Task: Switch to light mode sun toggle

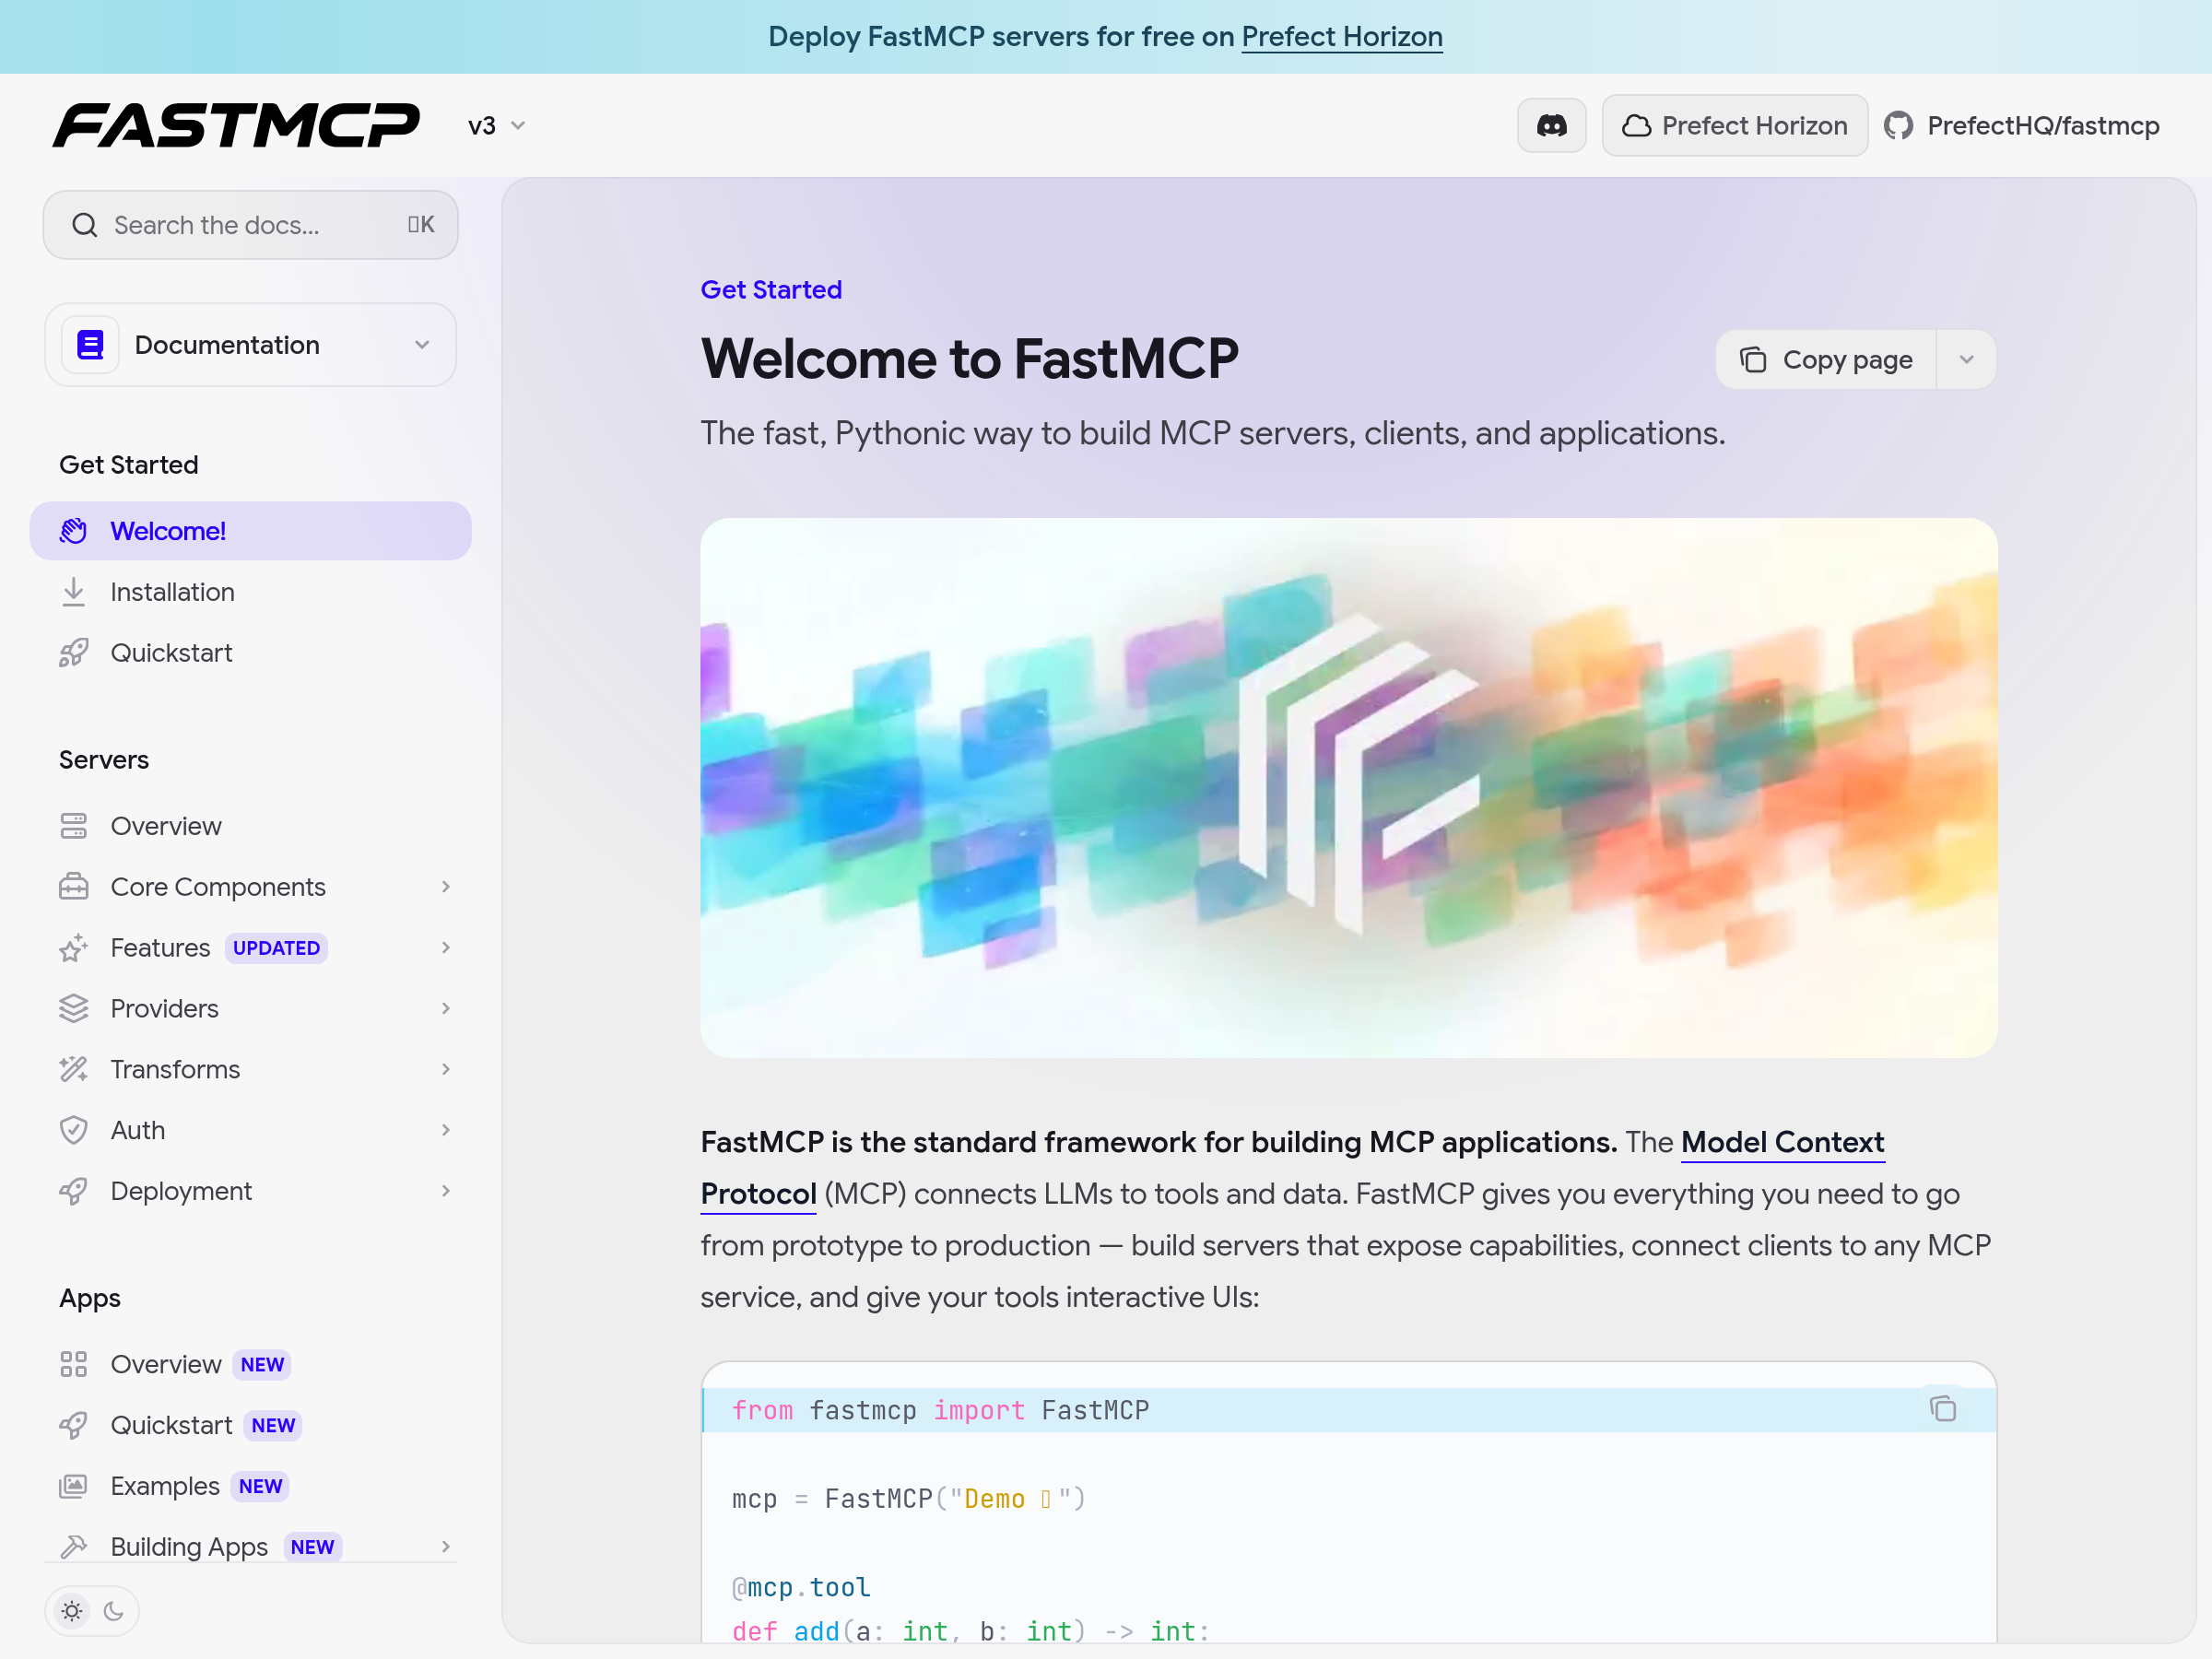Action: (72, 1611)
